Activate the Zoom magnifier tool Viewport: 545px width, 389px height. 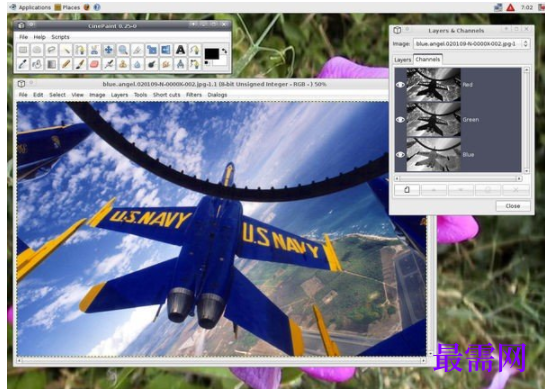(123, 50)
